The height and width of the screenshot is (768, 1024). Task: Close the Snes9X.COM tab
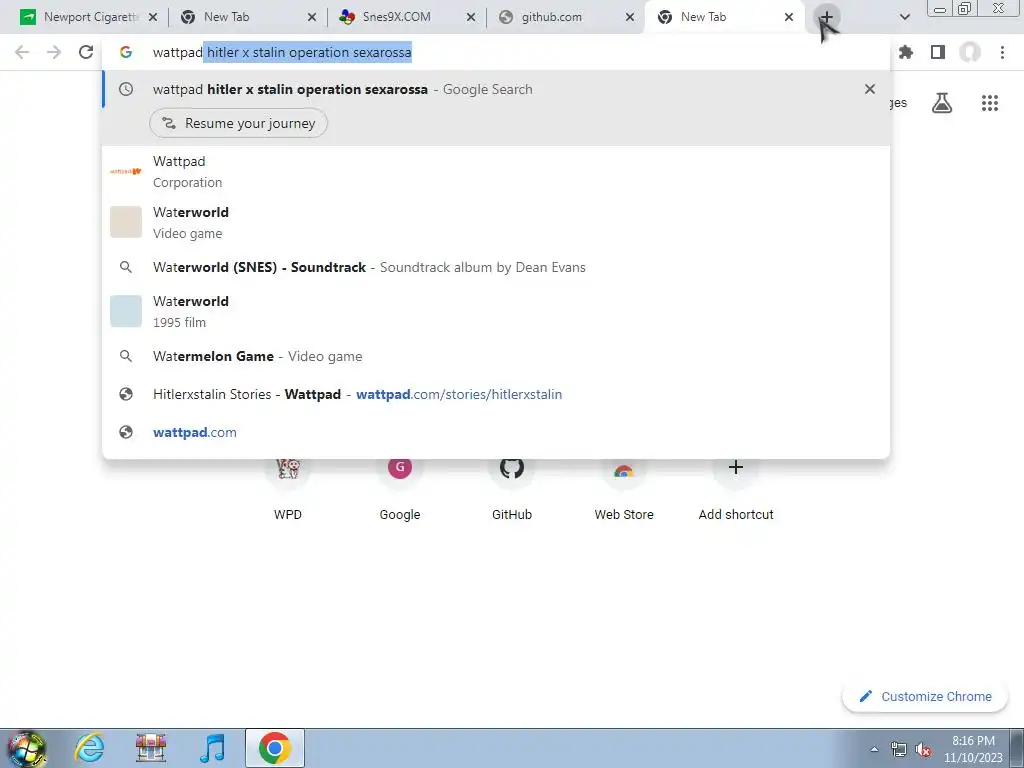[x=471, y=17]
